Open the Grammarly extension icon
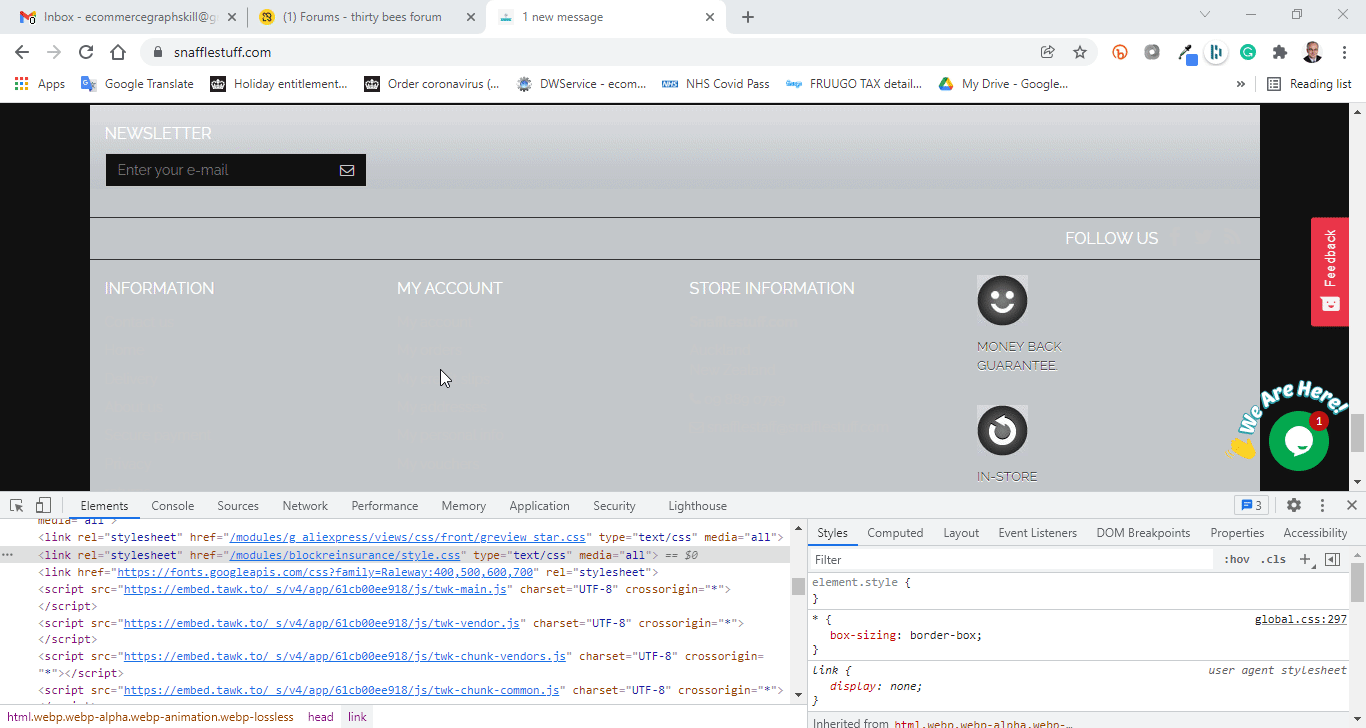The width and height of the screenshot is (1366, 728). click(x=1248, y=52)
